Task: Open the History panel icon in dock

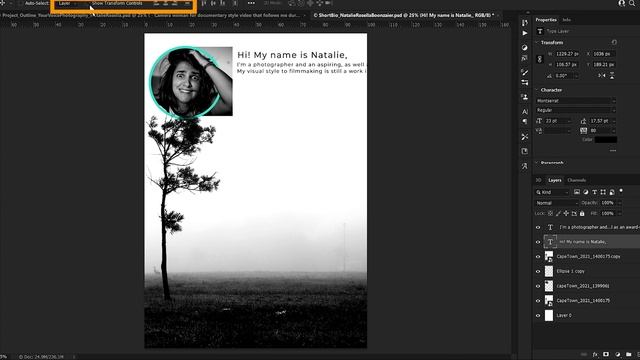Action: [x=524, y=23]
